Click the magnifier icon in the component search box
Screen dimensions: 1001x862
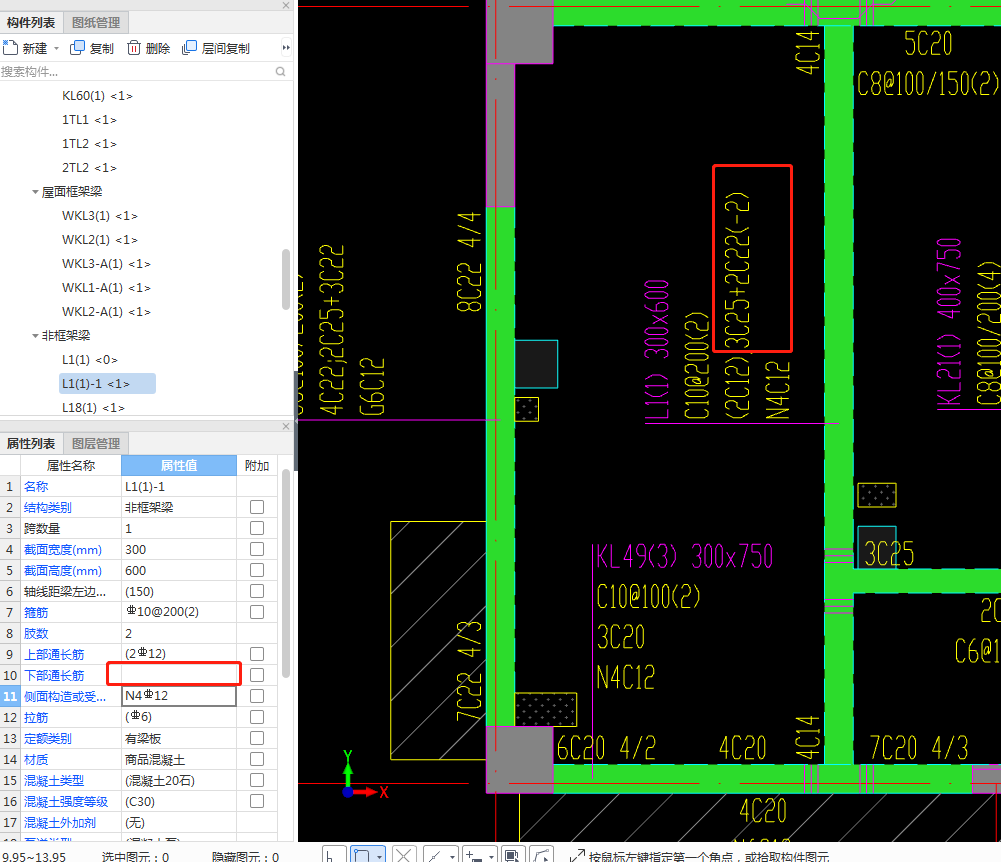point(280,72)
